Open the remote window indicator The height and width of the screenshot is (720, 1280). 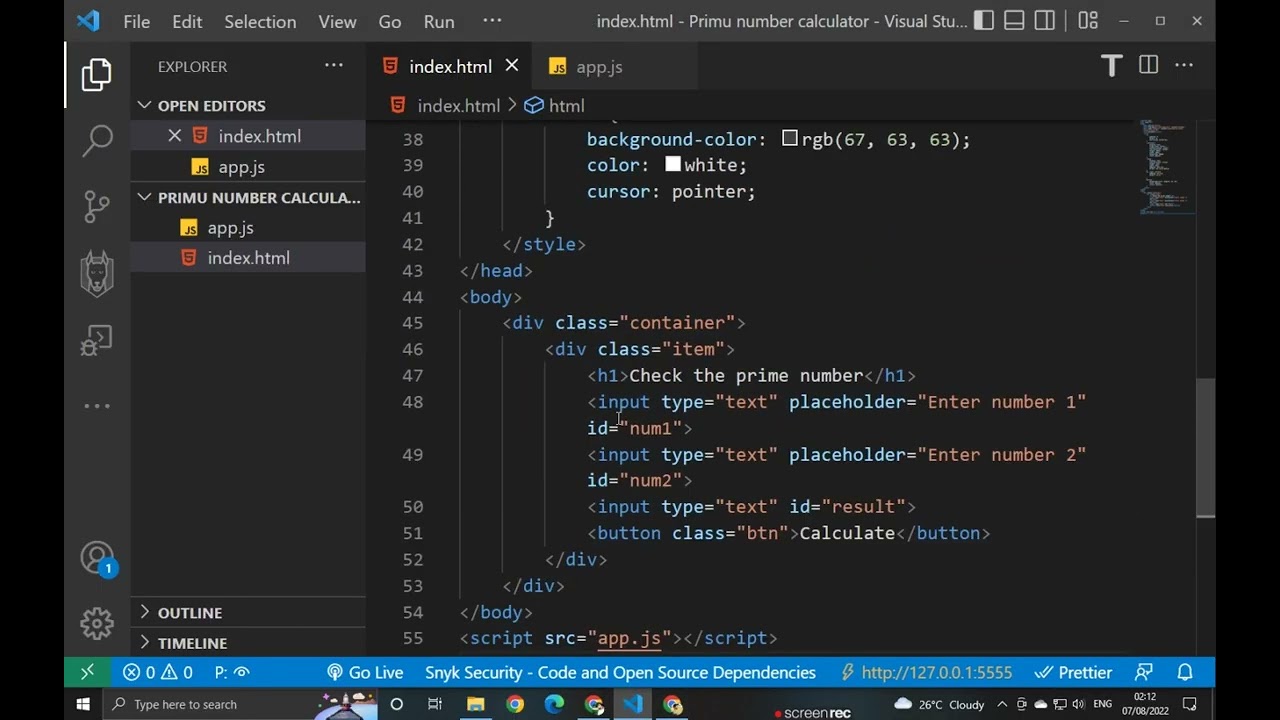87,673
